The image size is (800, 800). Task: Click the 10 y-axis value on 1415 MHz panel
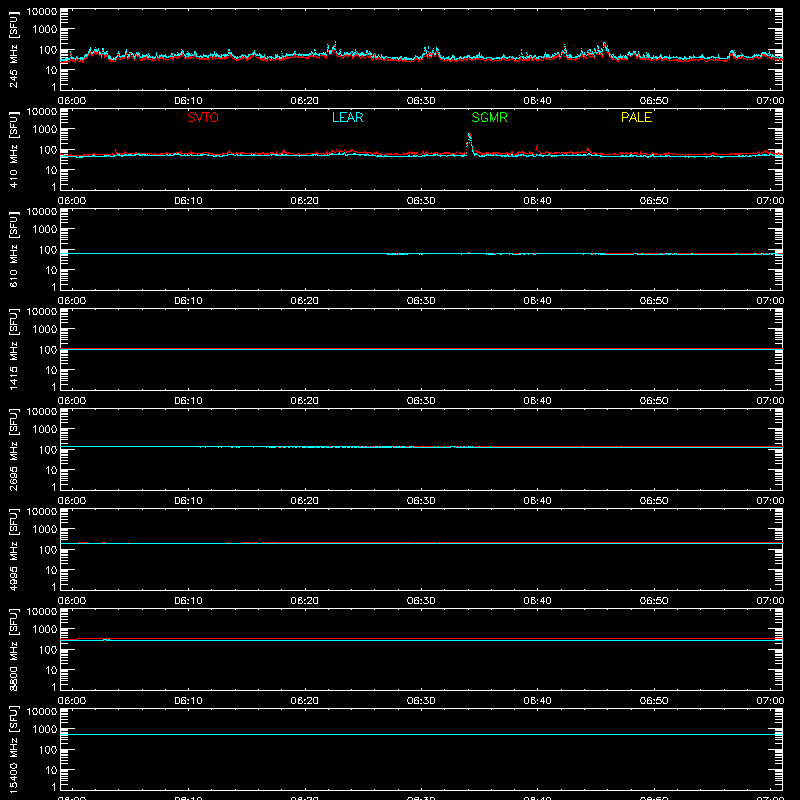[x=51, y=370]
